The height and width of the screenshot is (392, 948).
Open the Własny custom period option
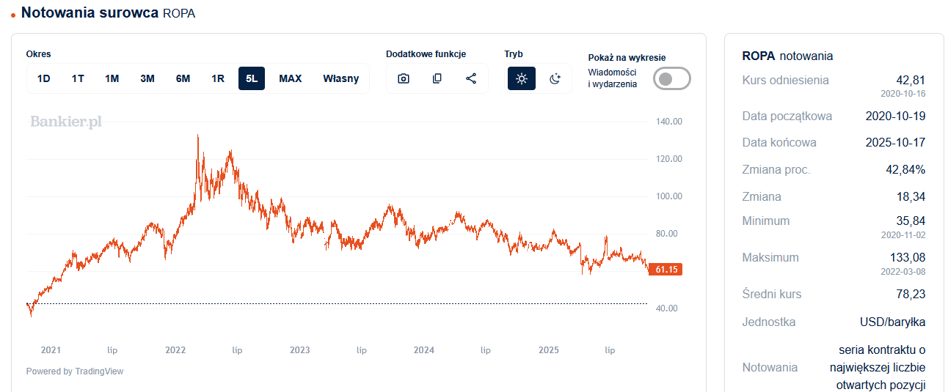[x=341, y=79]
